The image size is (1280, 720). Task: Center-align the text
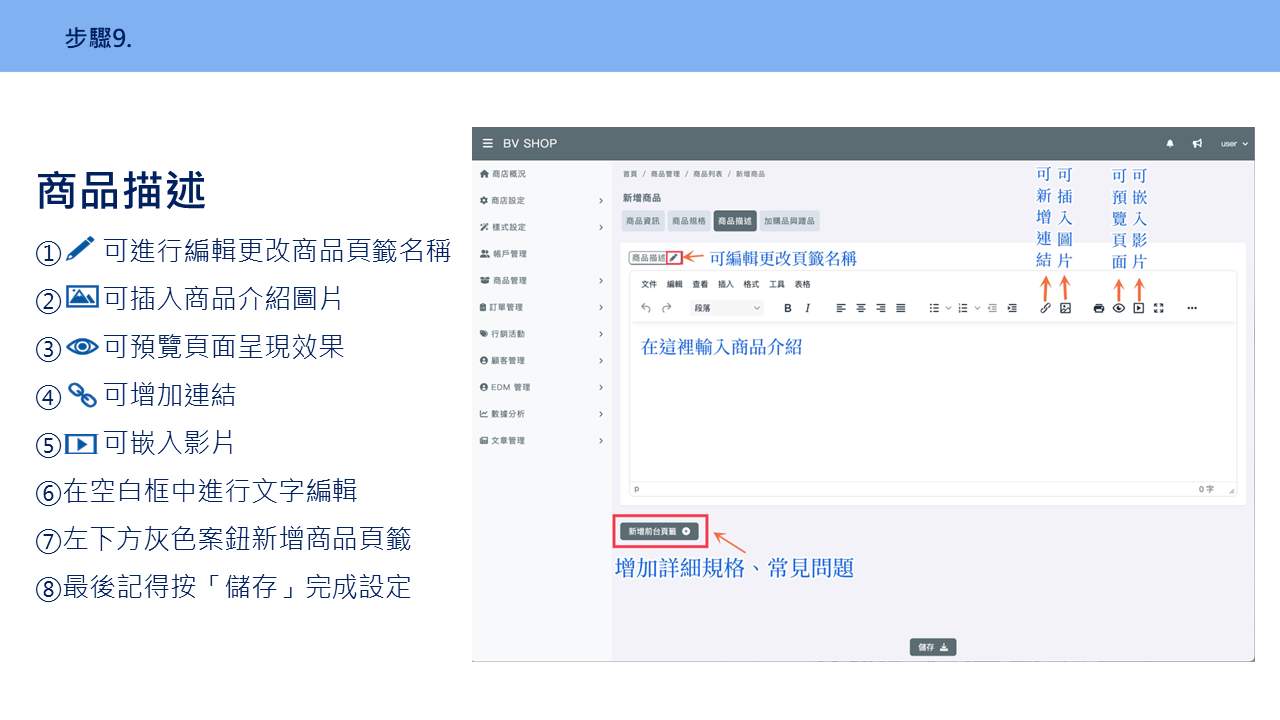pos(861,308)
